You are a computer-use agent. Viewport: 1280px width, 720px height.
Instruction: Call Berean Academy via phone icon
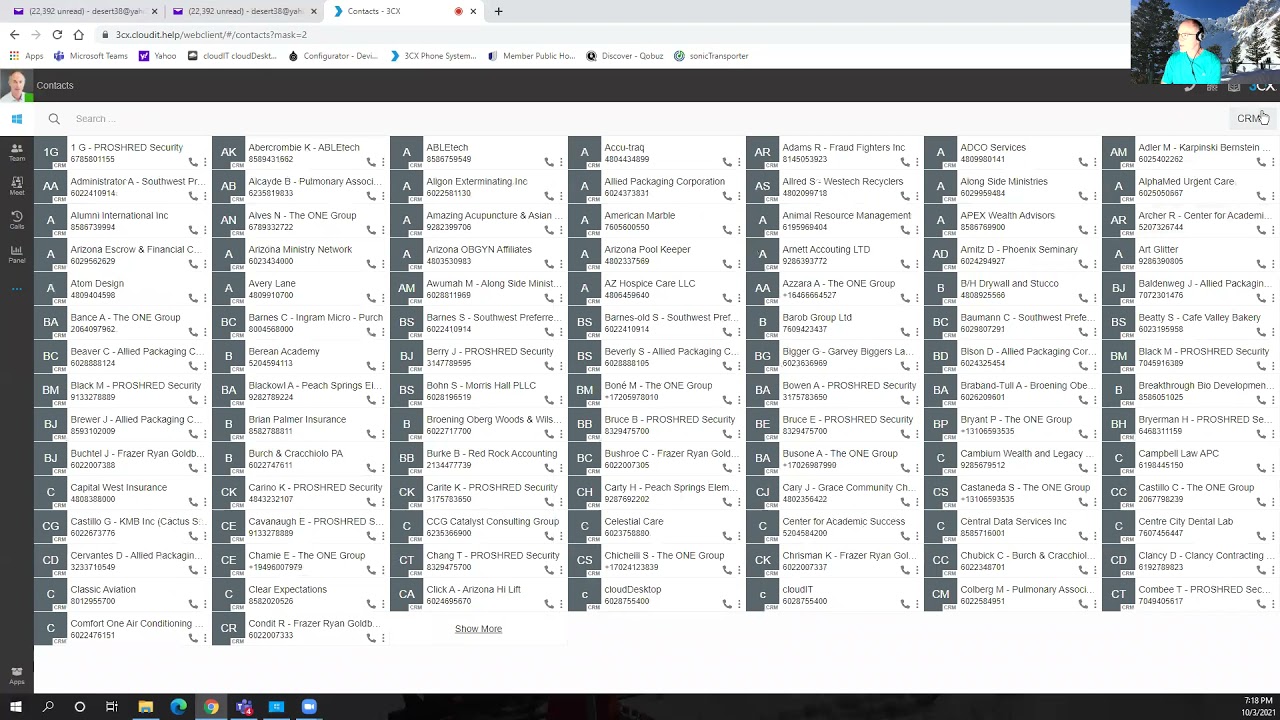tap(371, 366)
